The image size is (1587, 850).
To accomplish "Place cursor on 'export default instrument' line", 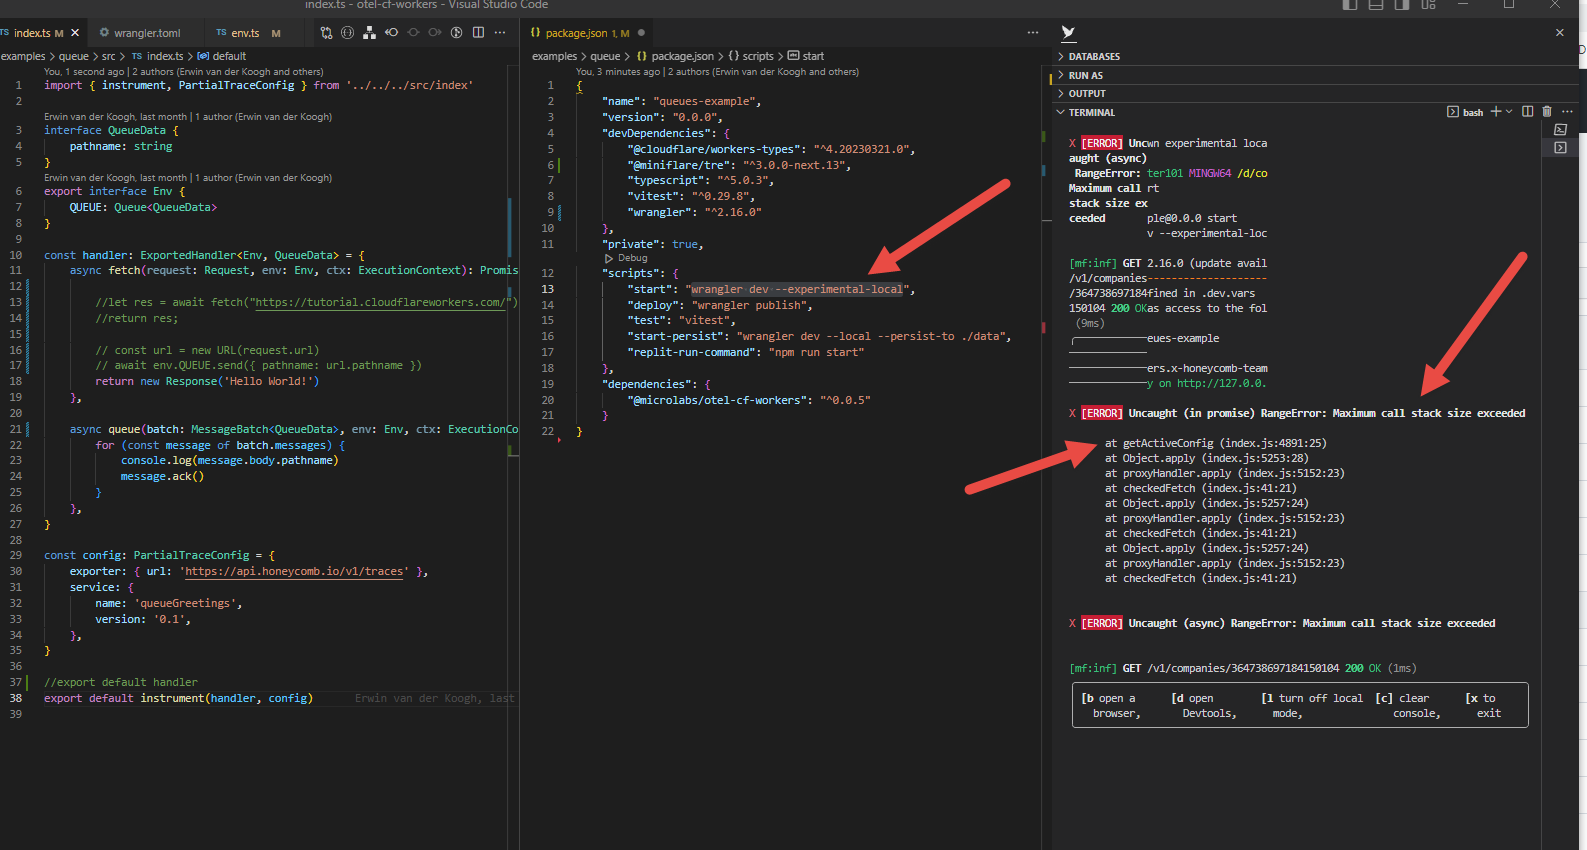I will pos(178,698).
